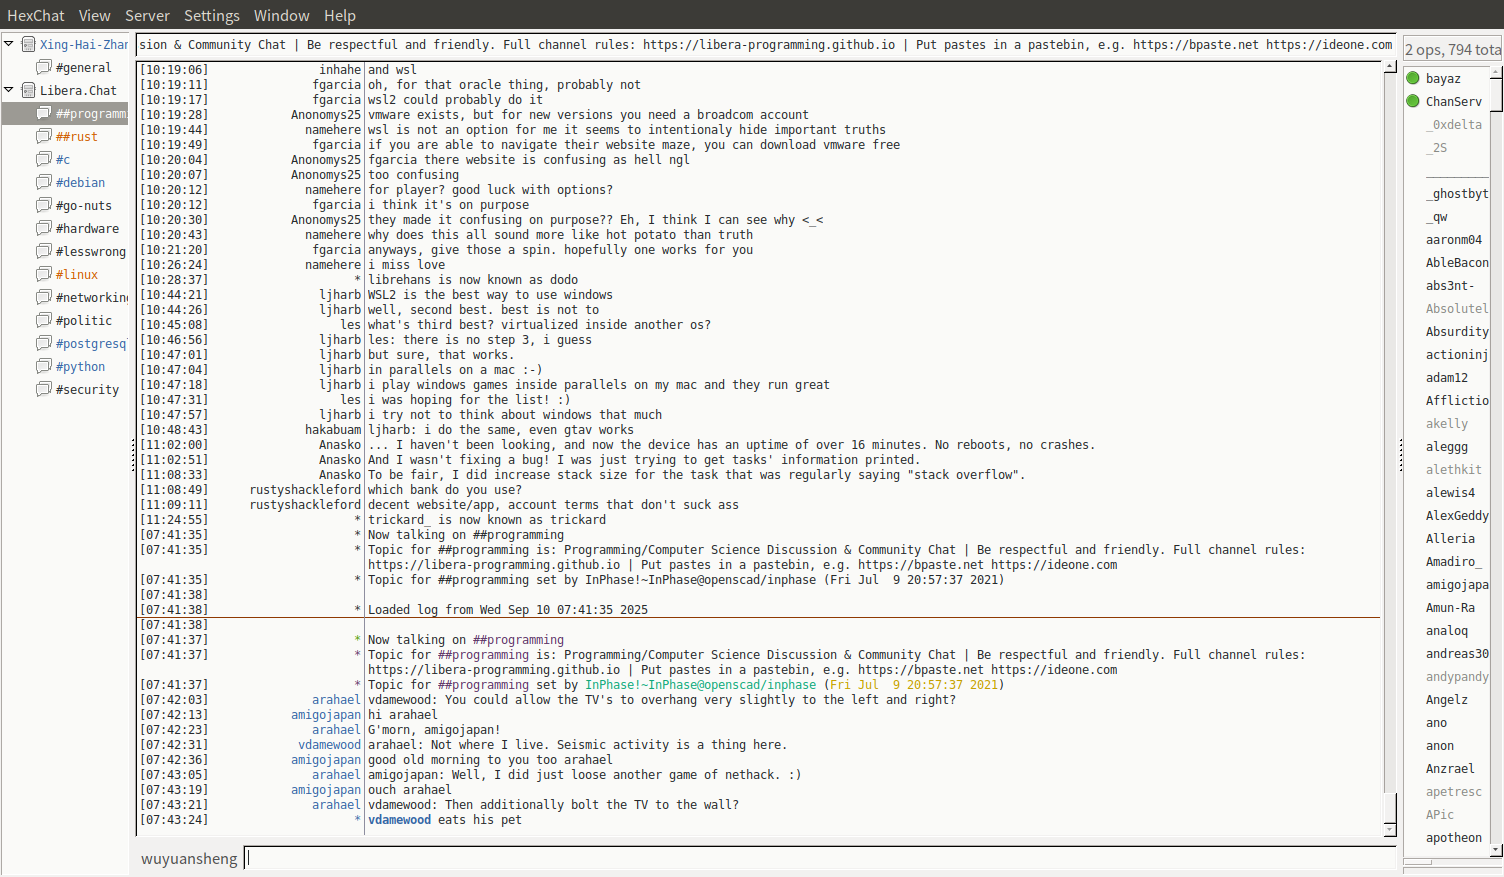Click the #python channel icon
Image resolution: width=1504 pixels, height=877 pixels.
click(44, 366)
